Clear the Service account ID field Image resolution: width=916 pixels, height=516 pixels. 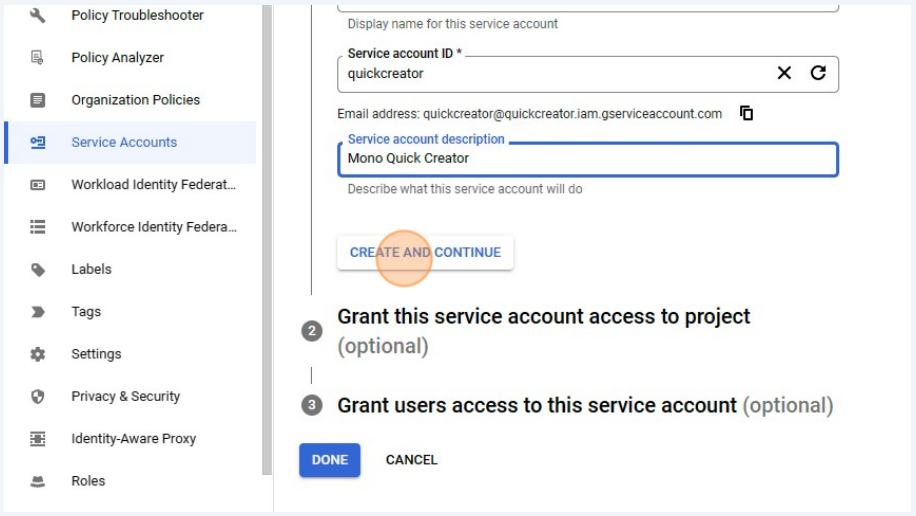[x=784, y=73]
